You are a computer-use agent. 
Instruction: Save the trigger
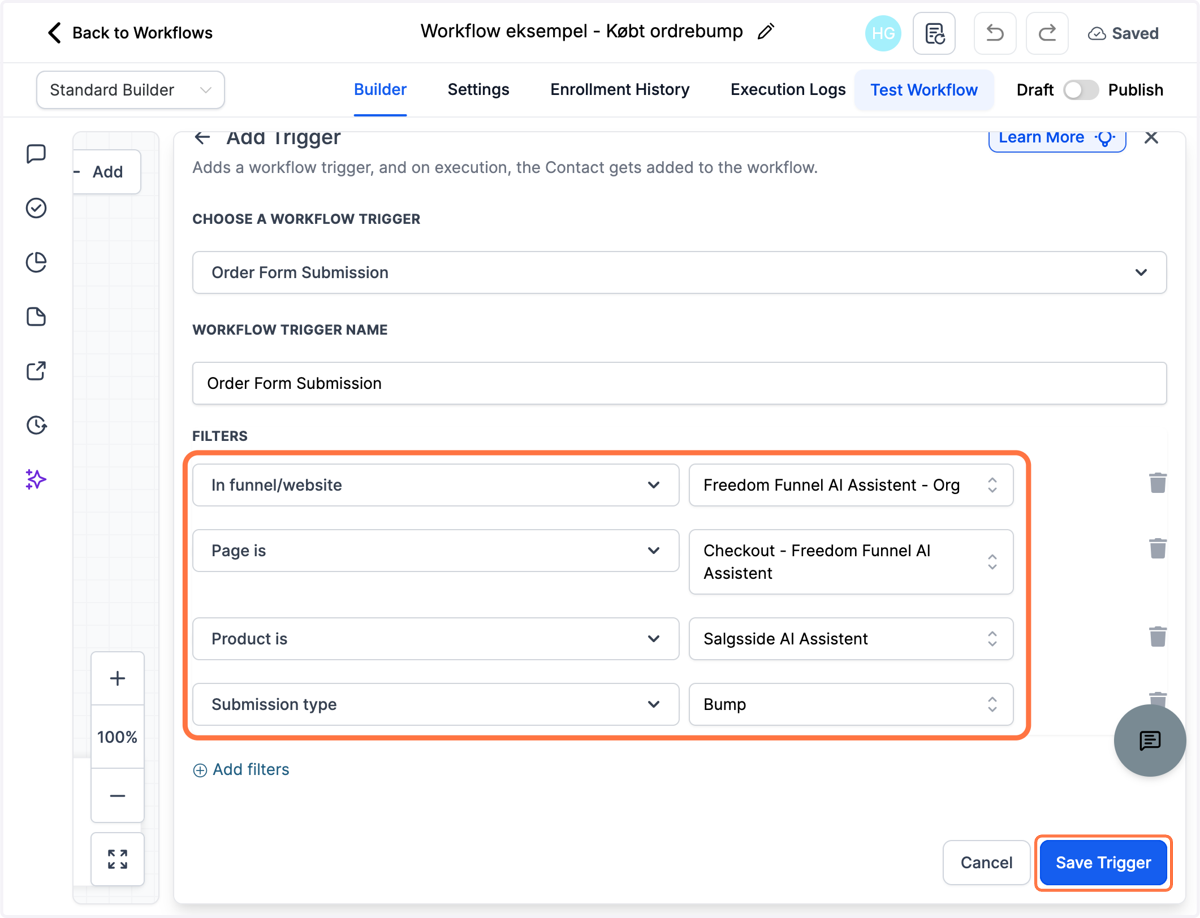pyautogui.click(x=1103, y=862)
